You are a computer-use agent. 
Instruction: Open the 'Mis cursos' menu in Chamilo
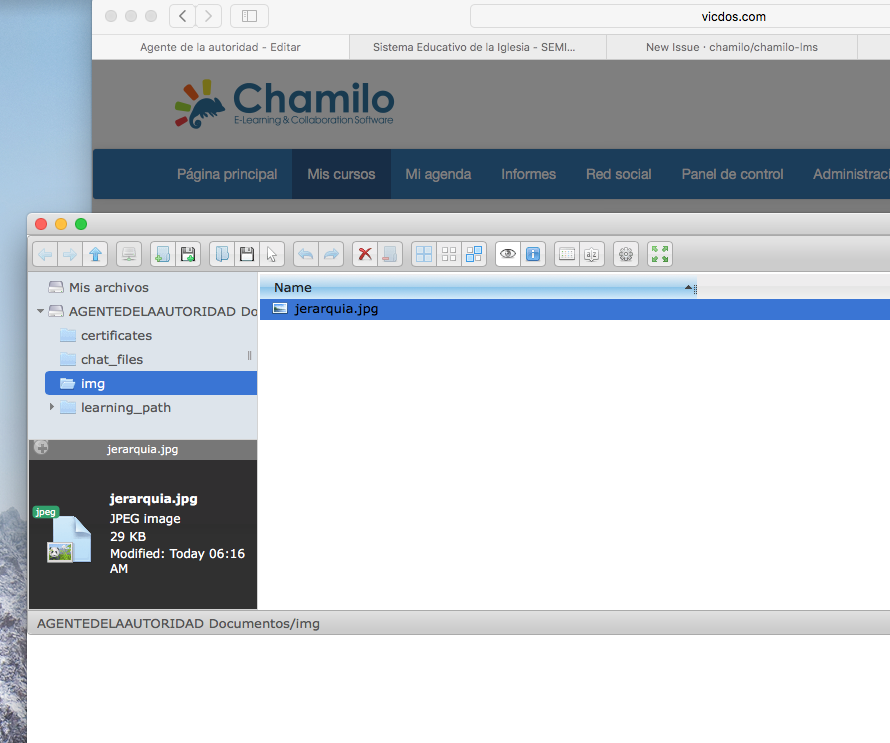pos(341,173)
